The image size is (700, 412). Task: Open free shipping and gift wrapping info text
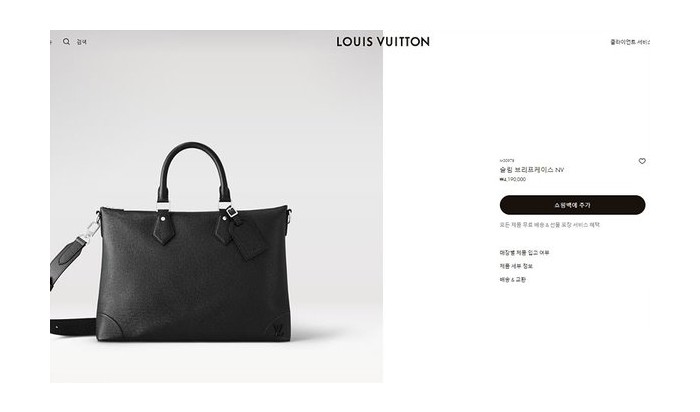pyautogui.click(x=550, y=225)
